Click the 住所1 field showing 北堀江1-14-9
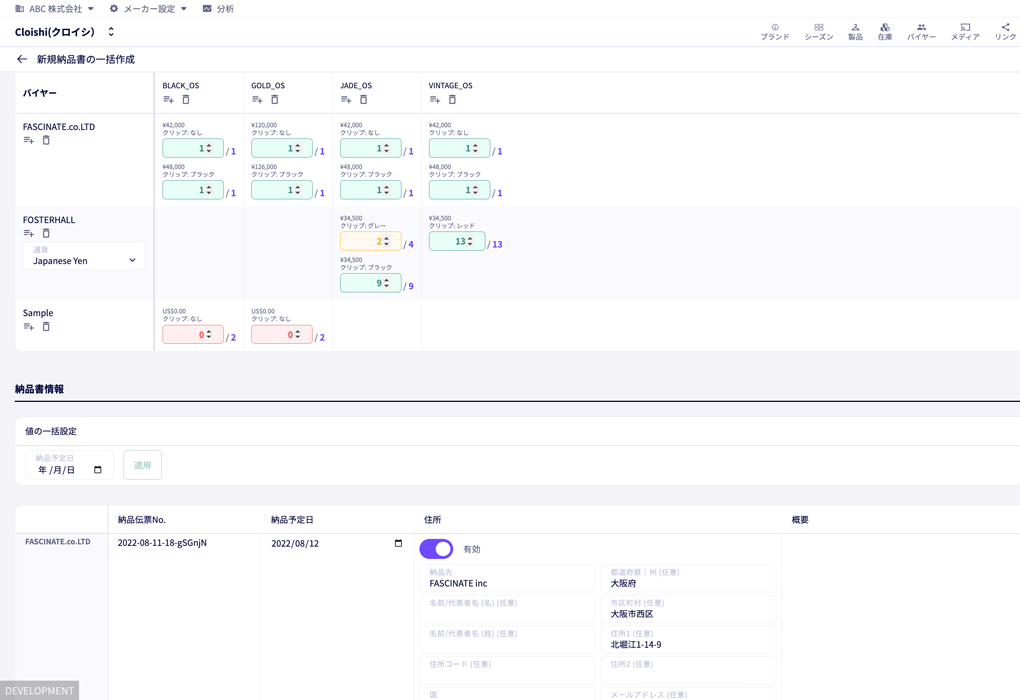The height and width of the screenshot is (700, 1020). point(688,639)
